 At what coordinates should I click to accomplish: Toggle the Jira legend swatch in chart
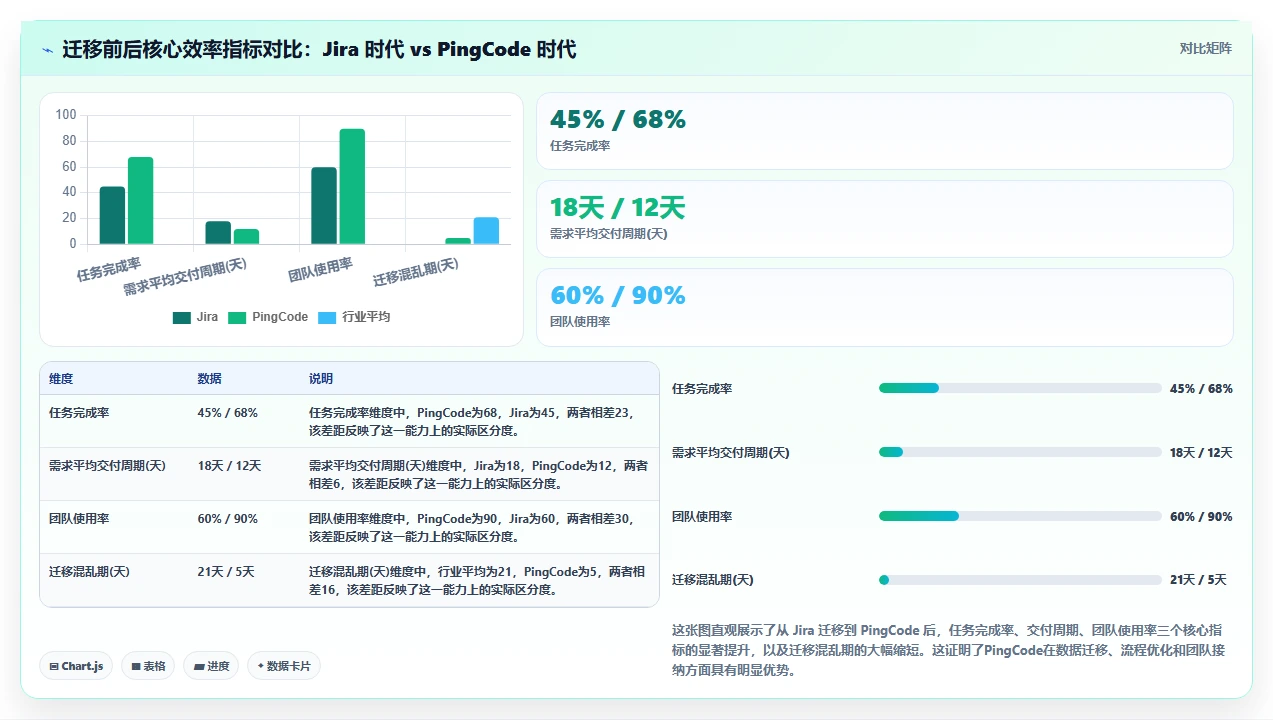click(182, 317)
